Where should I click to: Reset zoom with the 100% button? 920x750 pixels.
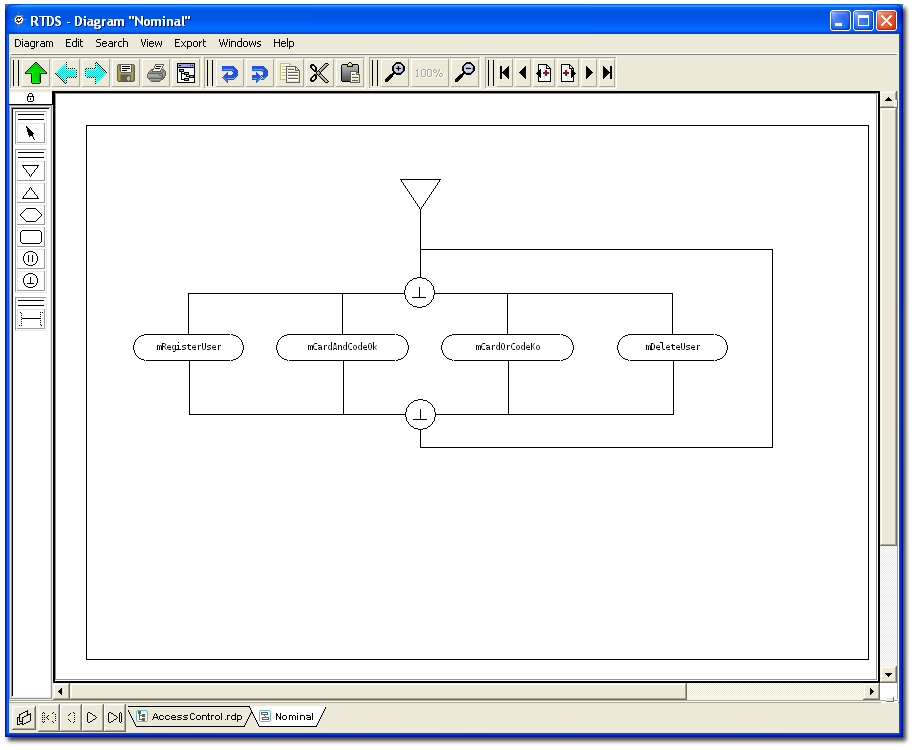click(429, 73)
